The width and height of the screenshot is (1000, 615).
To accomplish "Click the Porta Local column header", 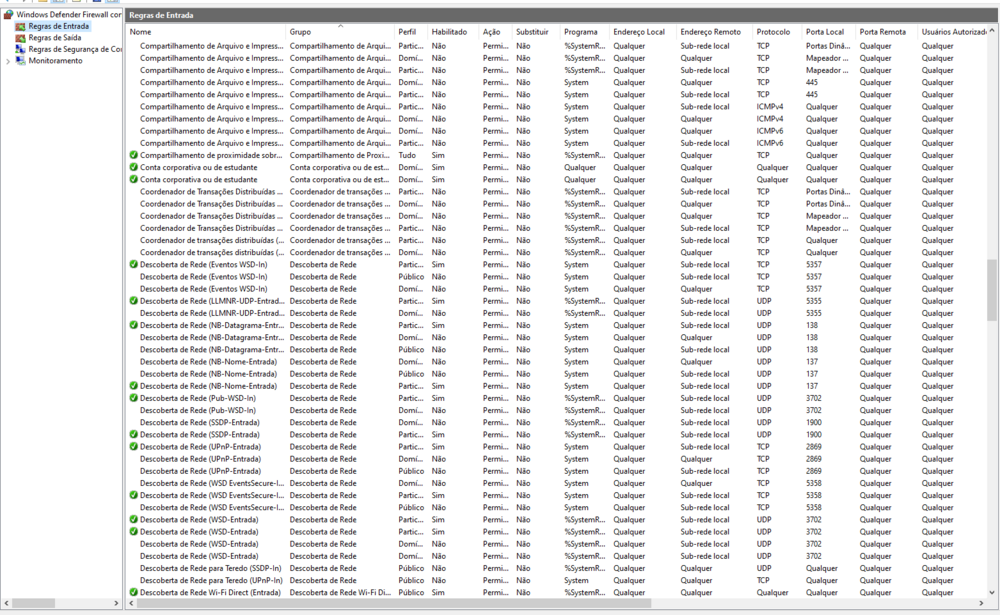I will pyautogui.click(x=825, y=32).
